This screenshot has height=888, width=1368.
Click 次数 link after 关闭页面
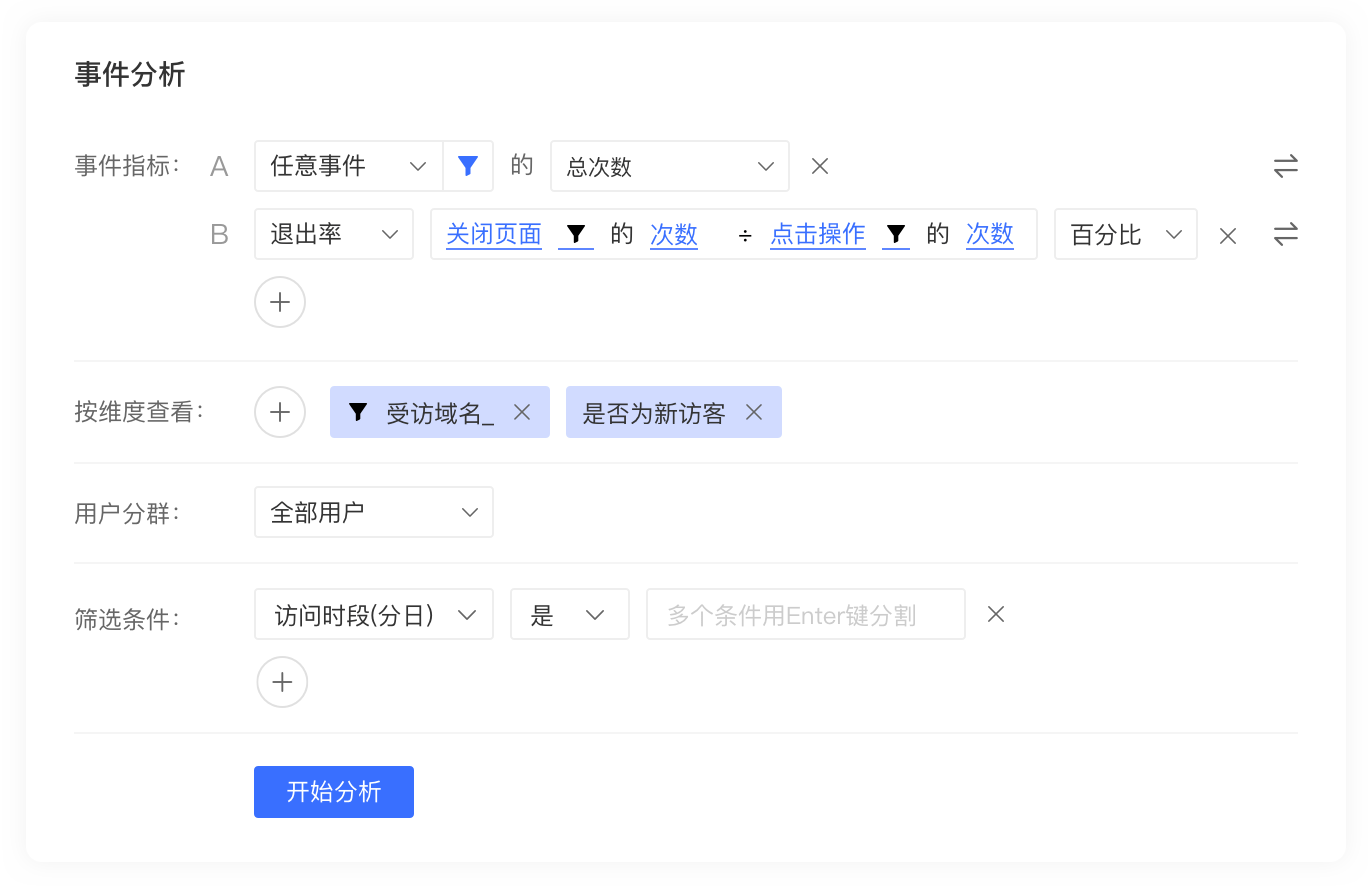674,235
